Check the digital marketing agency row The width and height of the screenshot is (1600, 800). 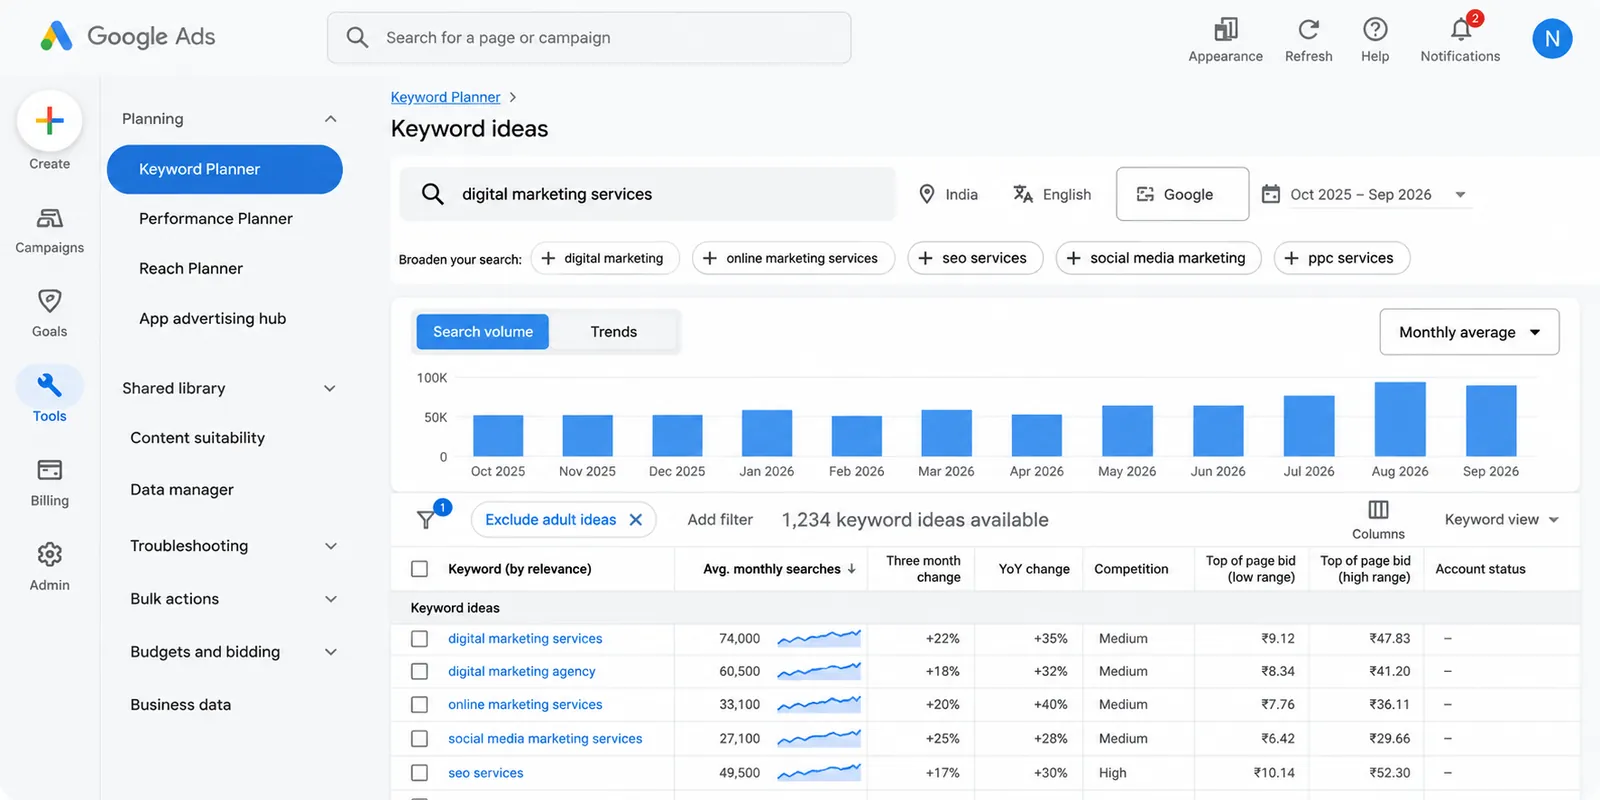pos(420,672)
